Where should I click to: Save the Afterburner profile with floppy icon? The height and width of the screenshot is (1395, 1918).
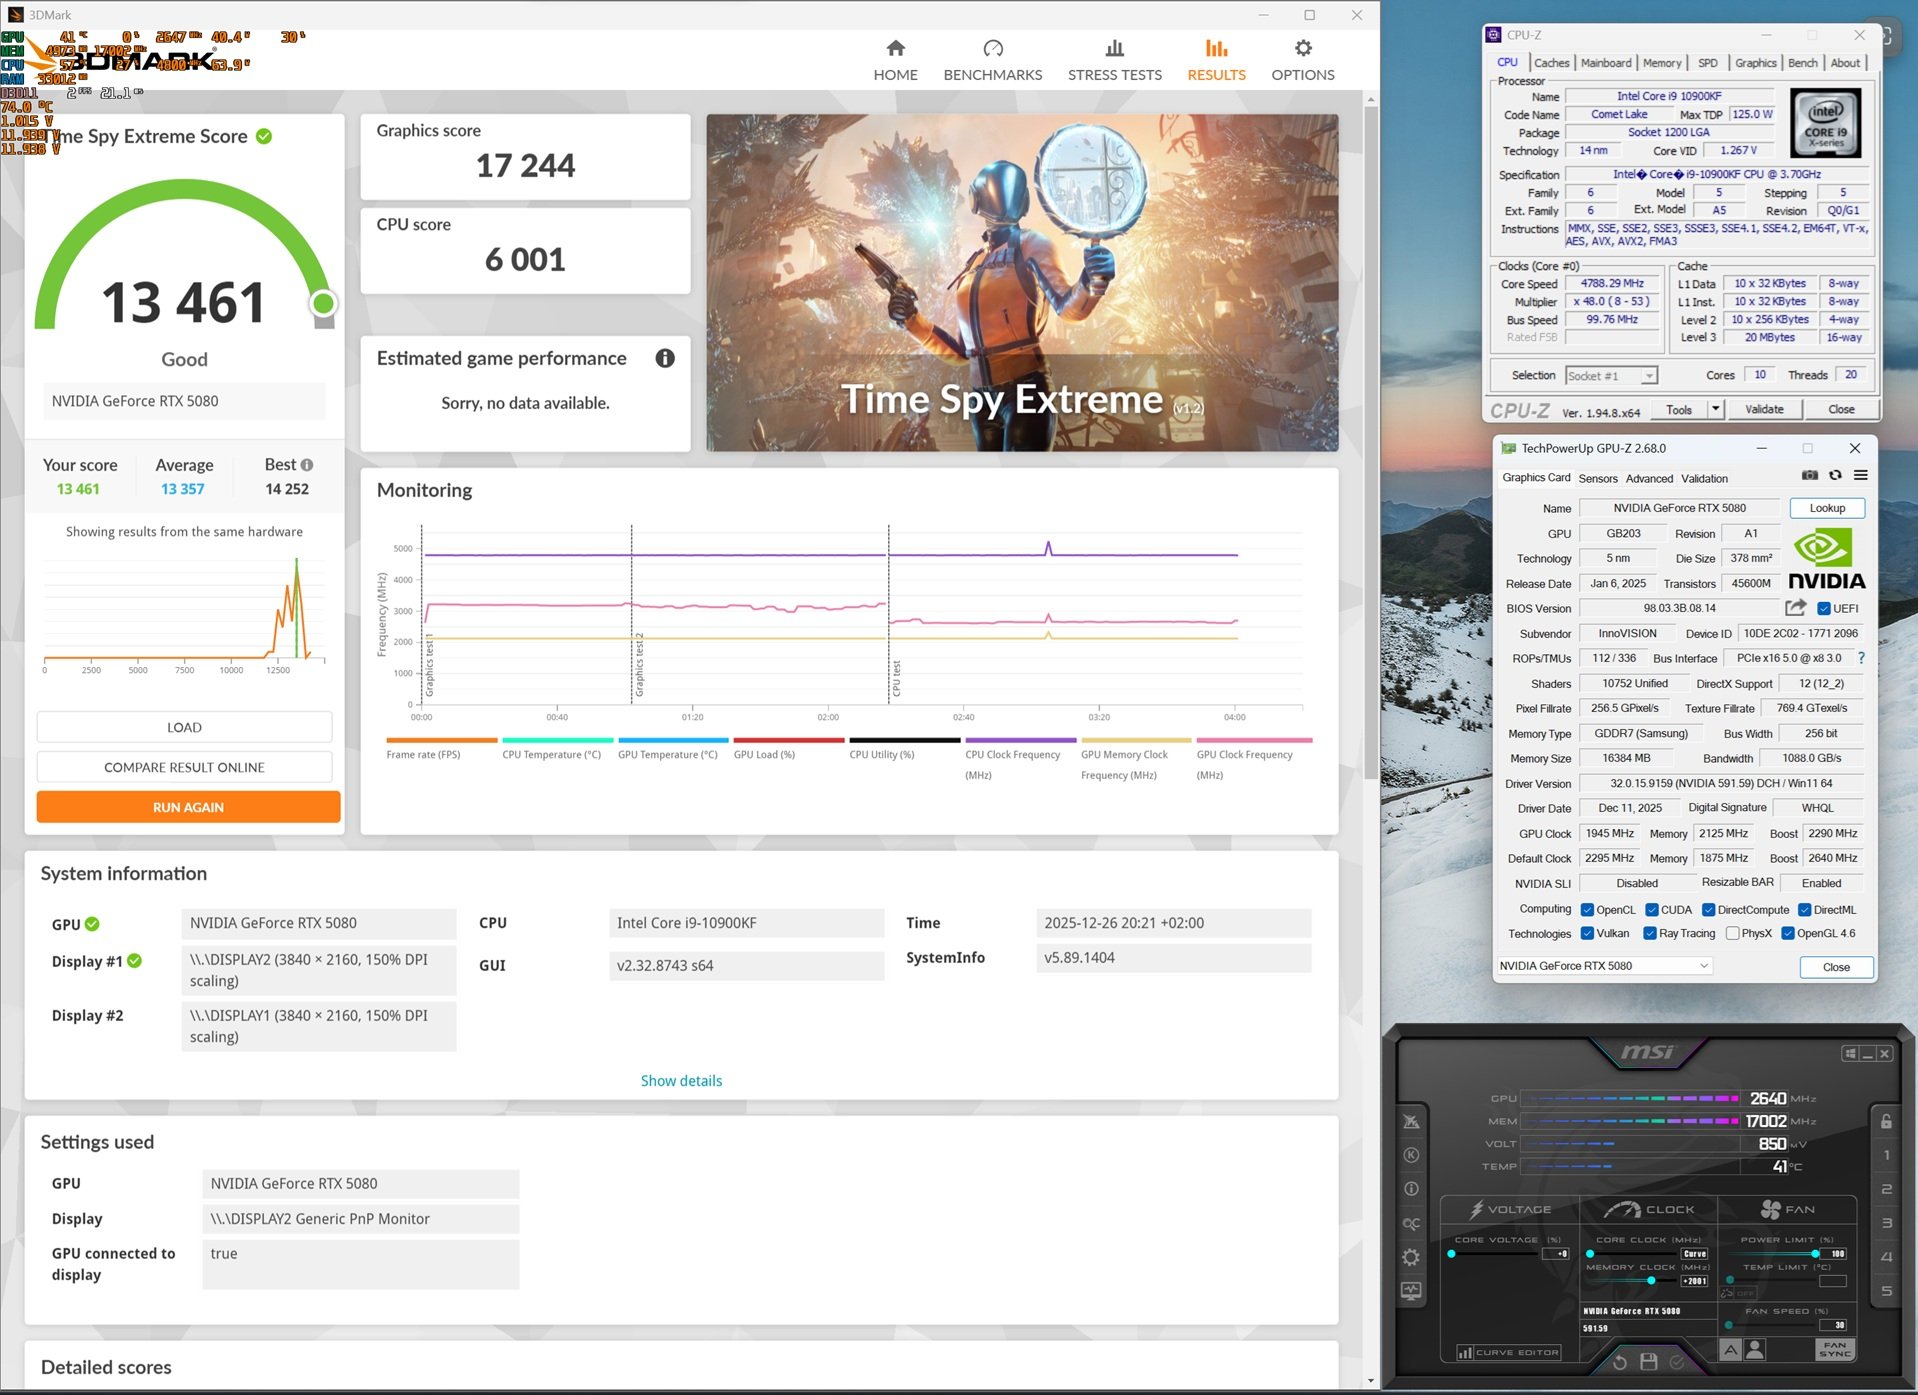click(x=1649, y=1361)
